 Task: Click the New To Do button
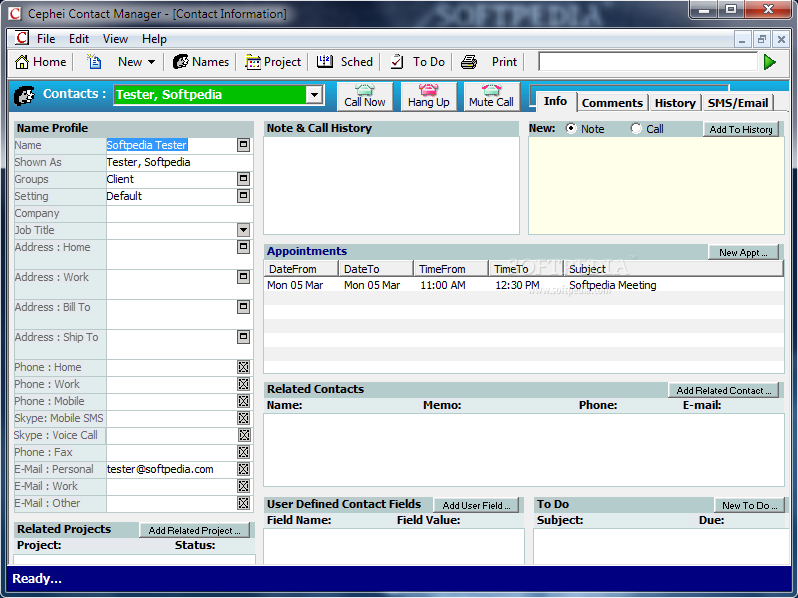coord(750,505)
